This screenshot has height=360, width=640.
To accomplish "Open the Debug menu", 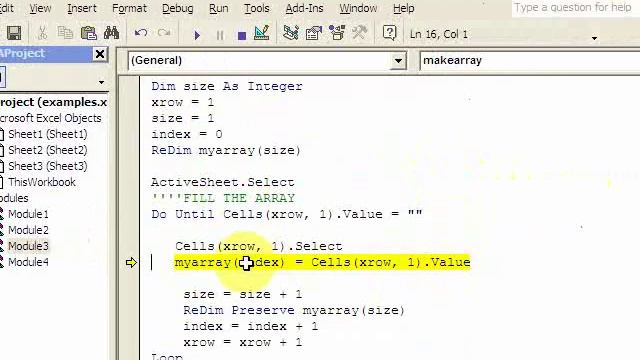I will click(178, 8).
